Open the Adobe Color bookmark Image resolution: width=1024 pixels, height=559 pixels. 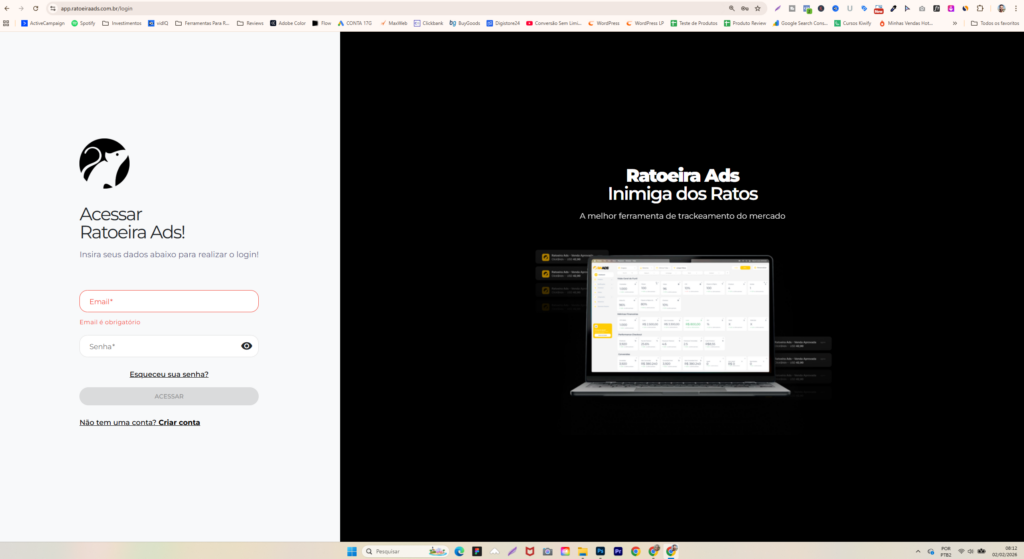(288, 23)
